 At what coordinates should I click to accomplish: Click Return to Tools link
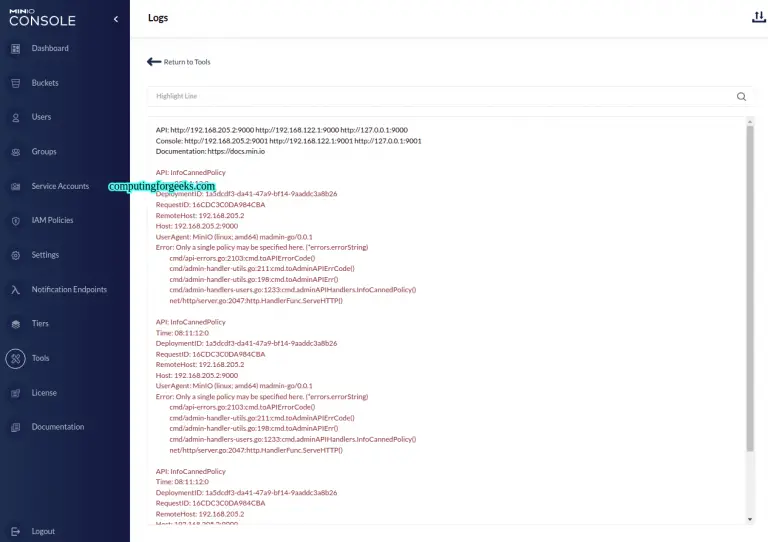[179, 62]
